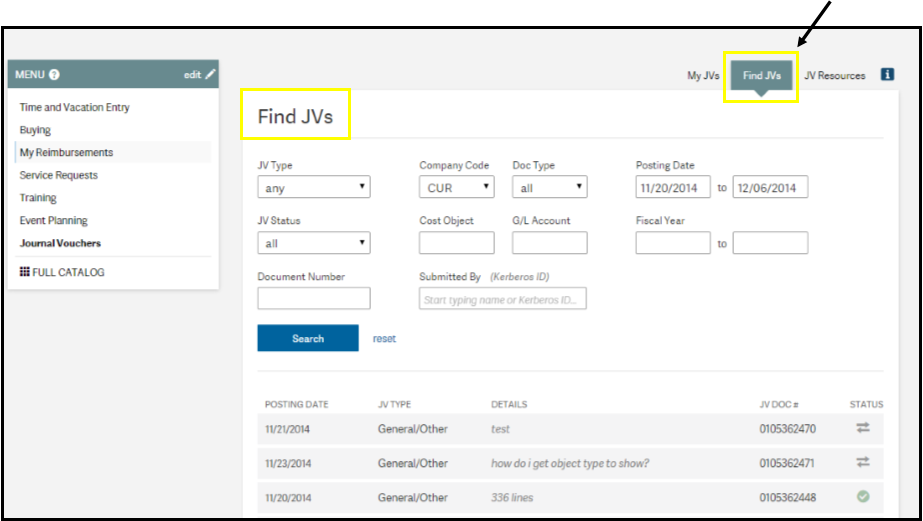Open Event Planning menu item

(x=54, y=220)
